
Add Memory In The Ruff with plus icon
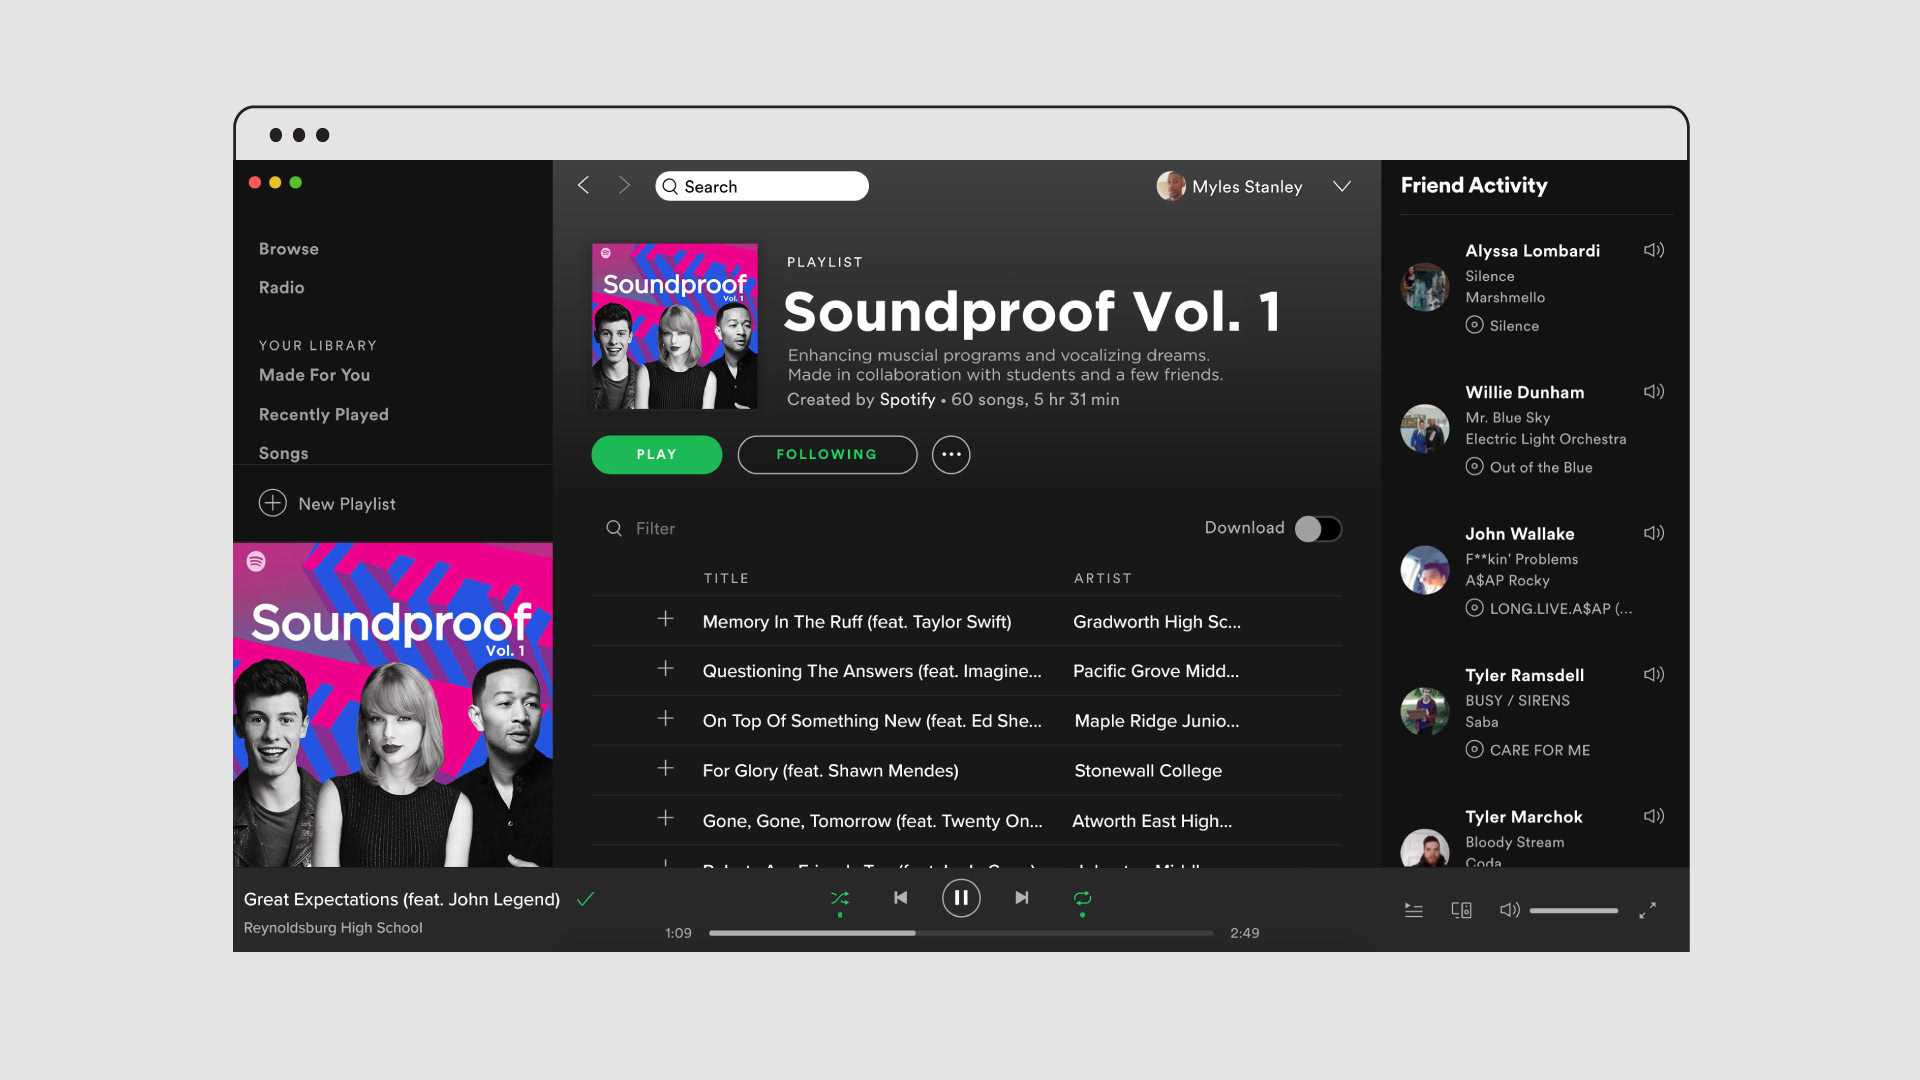[x=665, y=619]
